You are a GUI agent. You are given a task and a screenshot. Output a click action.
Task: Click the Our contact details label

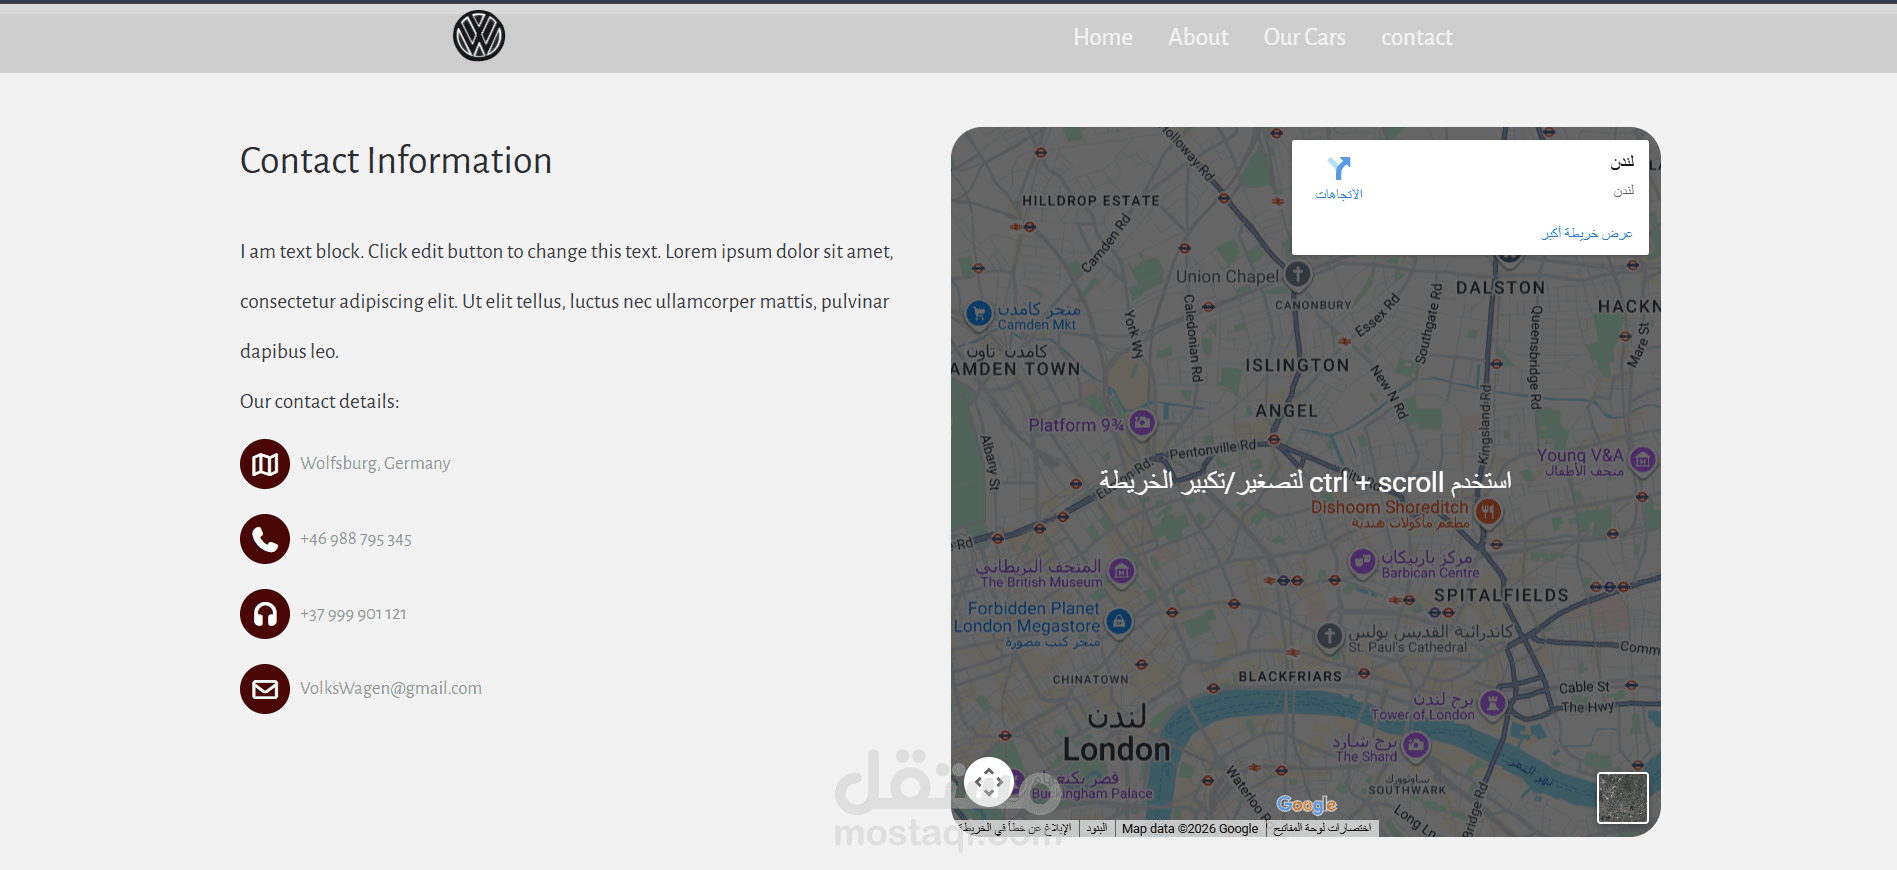pos(319,401)
